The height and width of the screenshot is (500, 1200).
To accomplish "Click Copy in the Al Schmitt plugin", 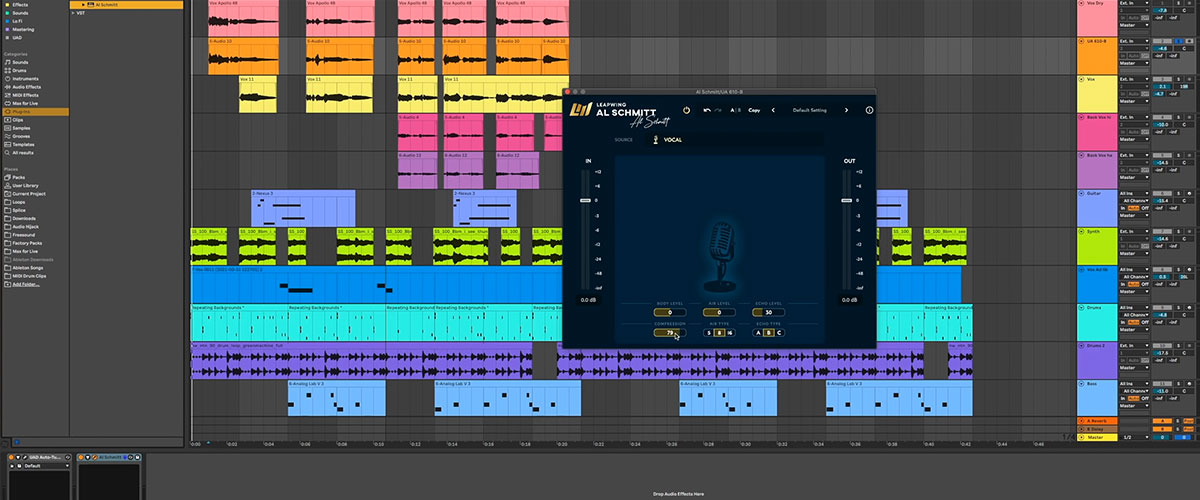I will pyautogui.click(x=754, y=110).
